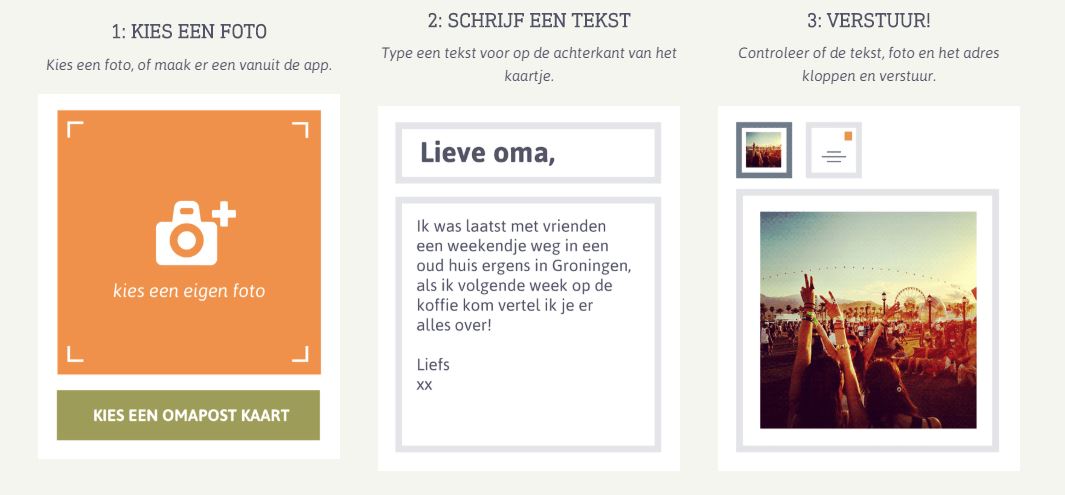Select the orange photo picker area
Screen dimensions: 1065x495
(x=189, y=242)
